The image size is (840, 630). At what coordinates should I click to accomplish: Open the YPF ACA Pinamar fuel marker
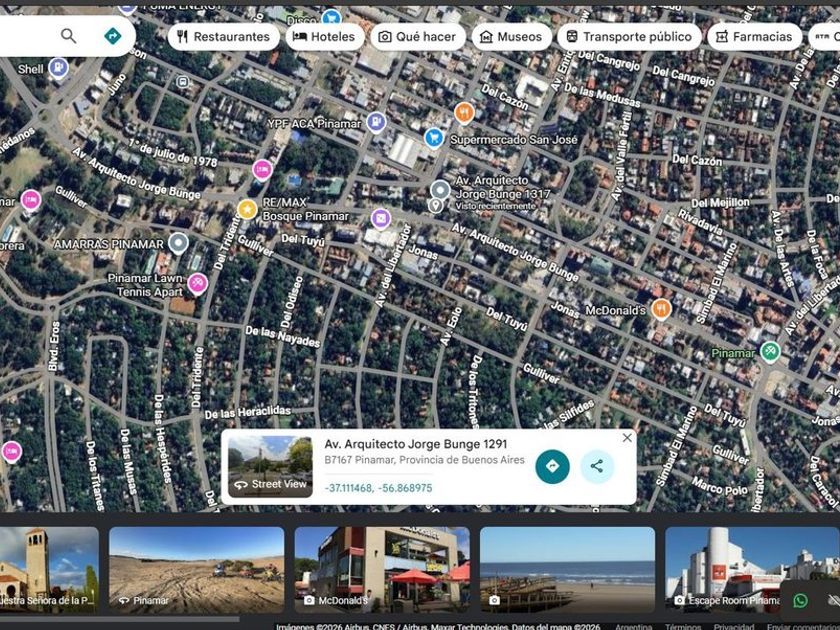click(376, 123)
